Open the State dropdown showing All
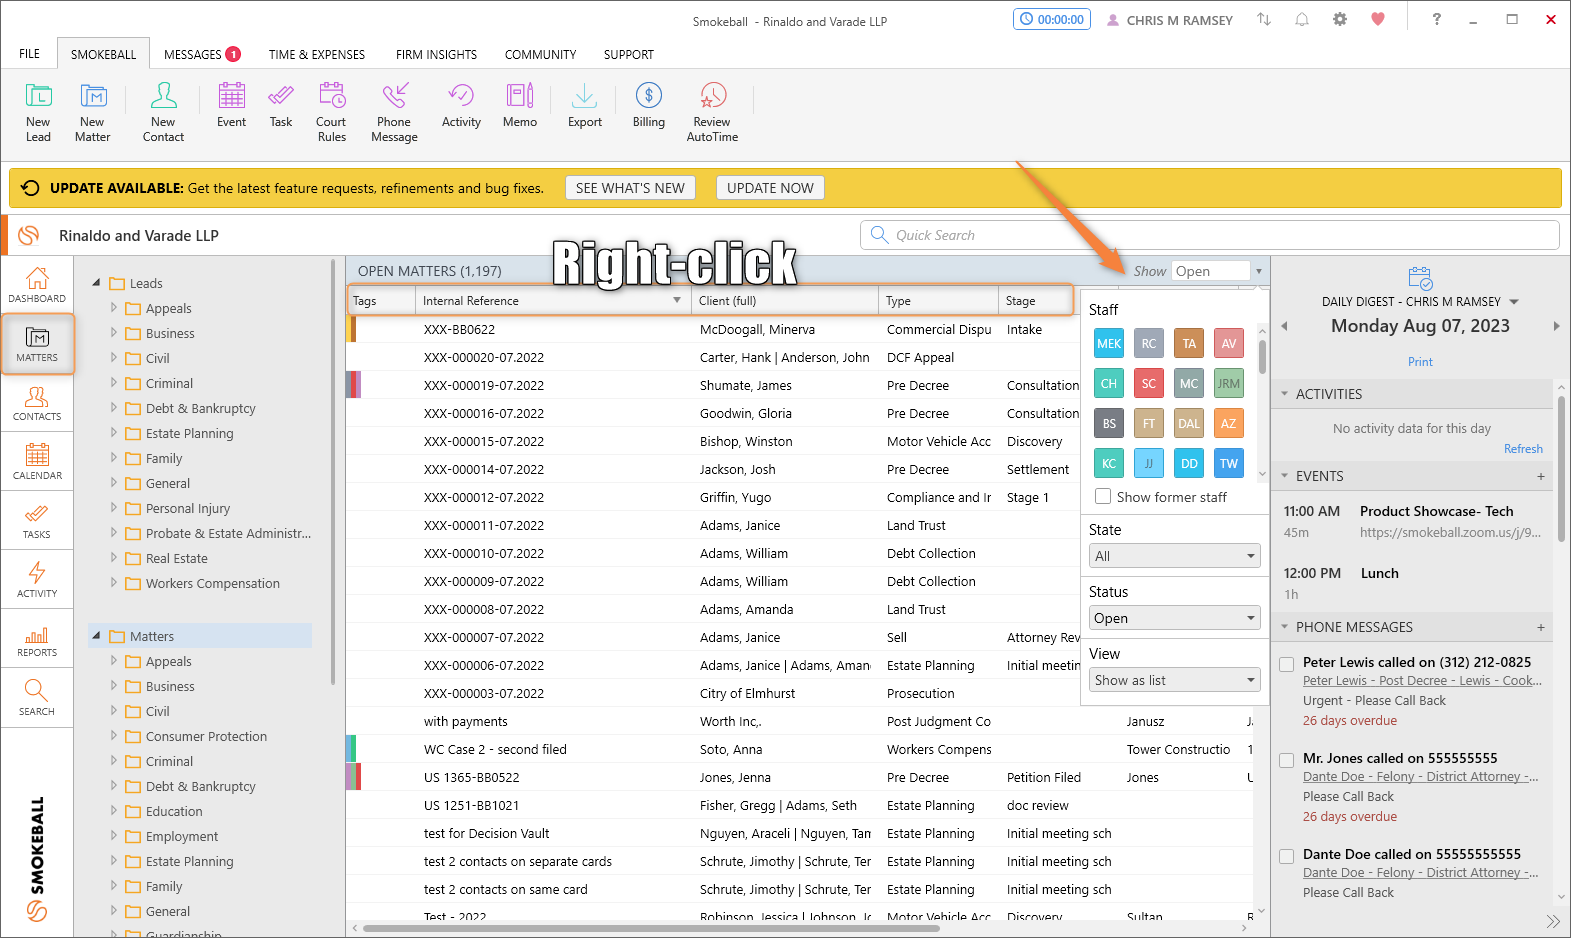 (x=1175, y=556)
